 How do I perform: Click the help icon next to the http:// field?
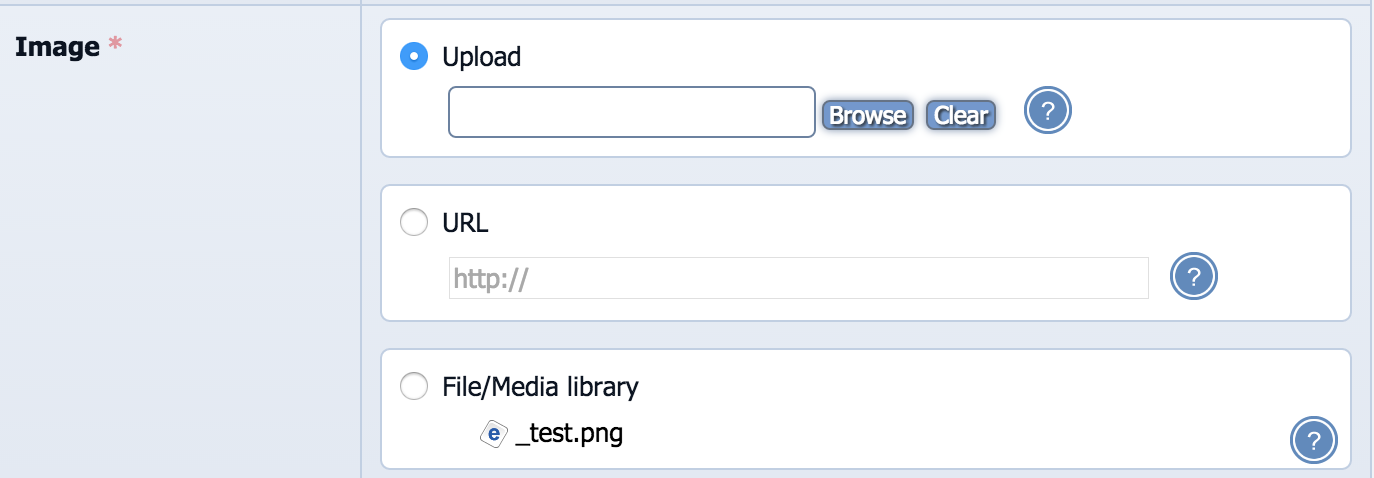pos(1195,277)
